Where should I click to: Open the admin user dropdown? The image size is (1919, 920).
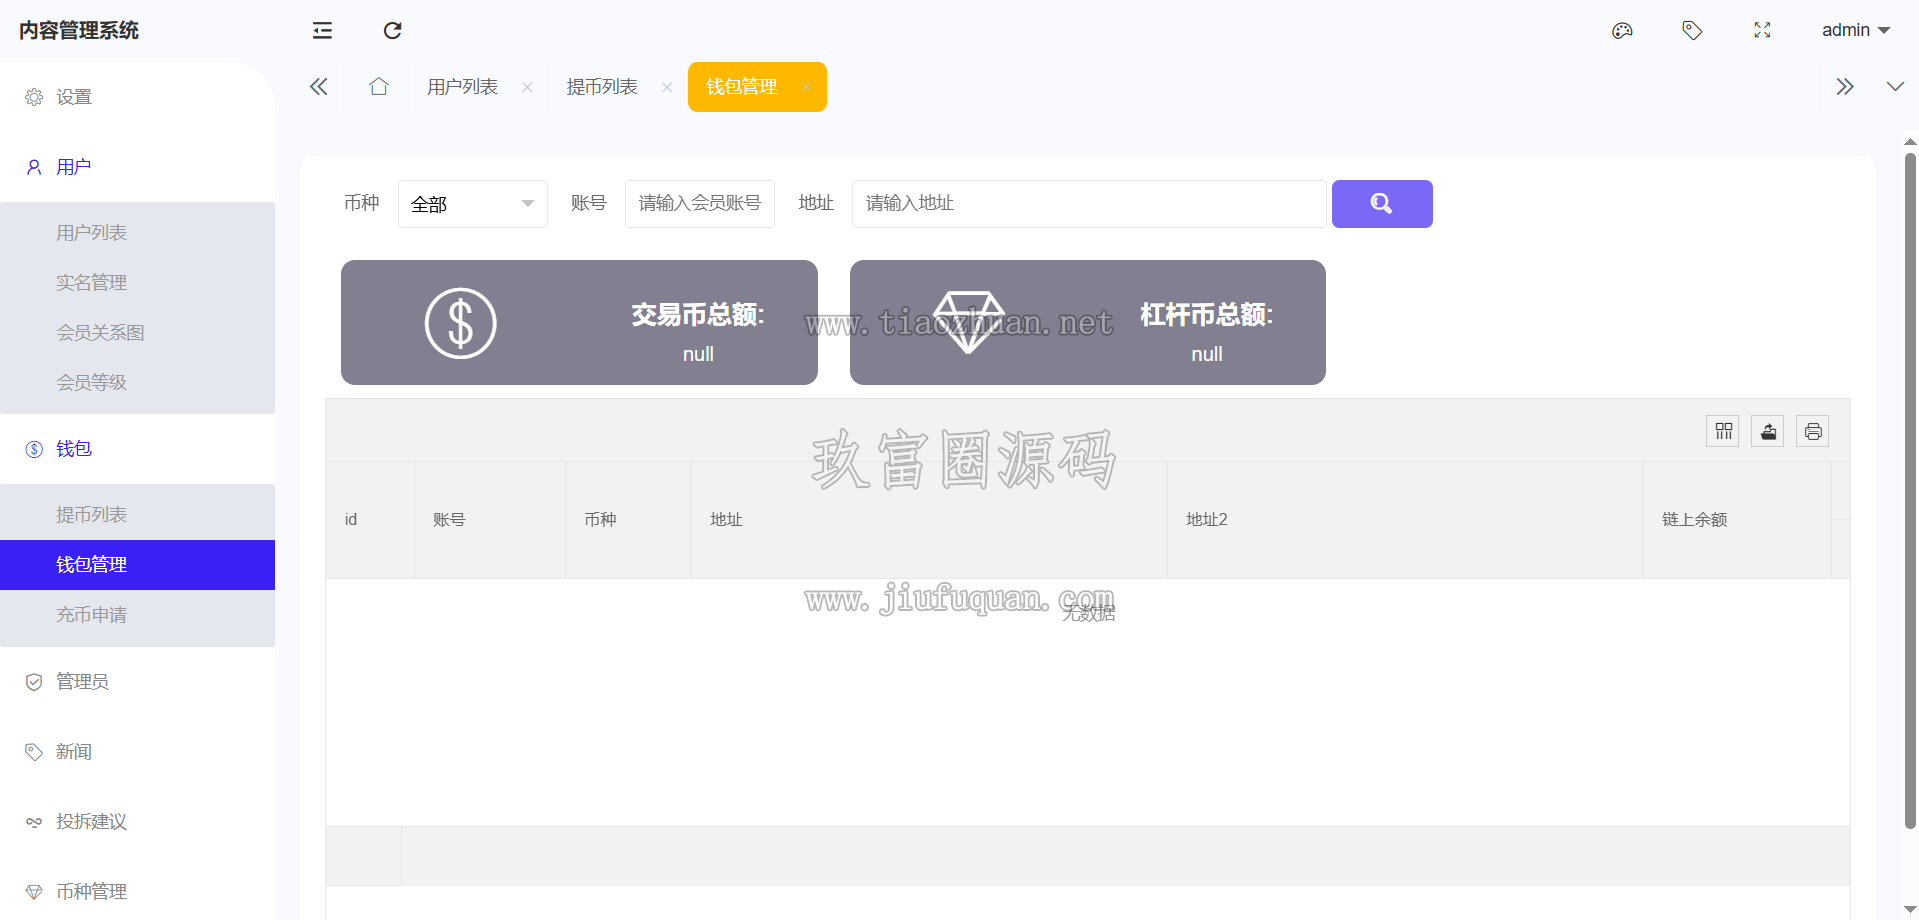coord(1856,30)
